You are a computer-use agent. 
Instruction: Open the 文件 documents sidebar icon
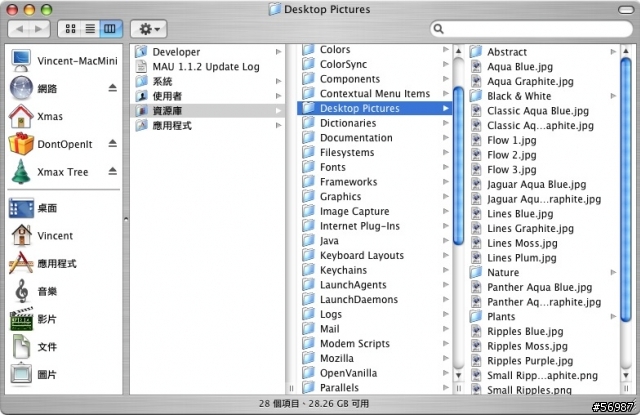pos(21,347)
